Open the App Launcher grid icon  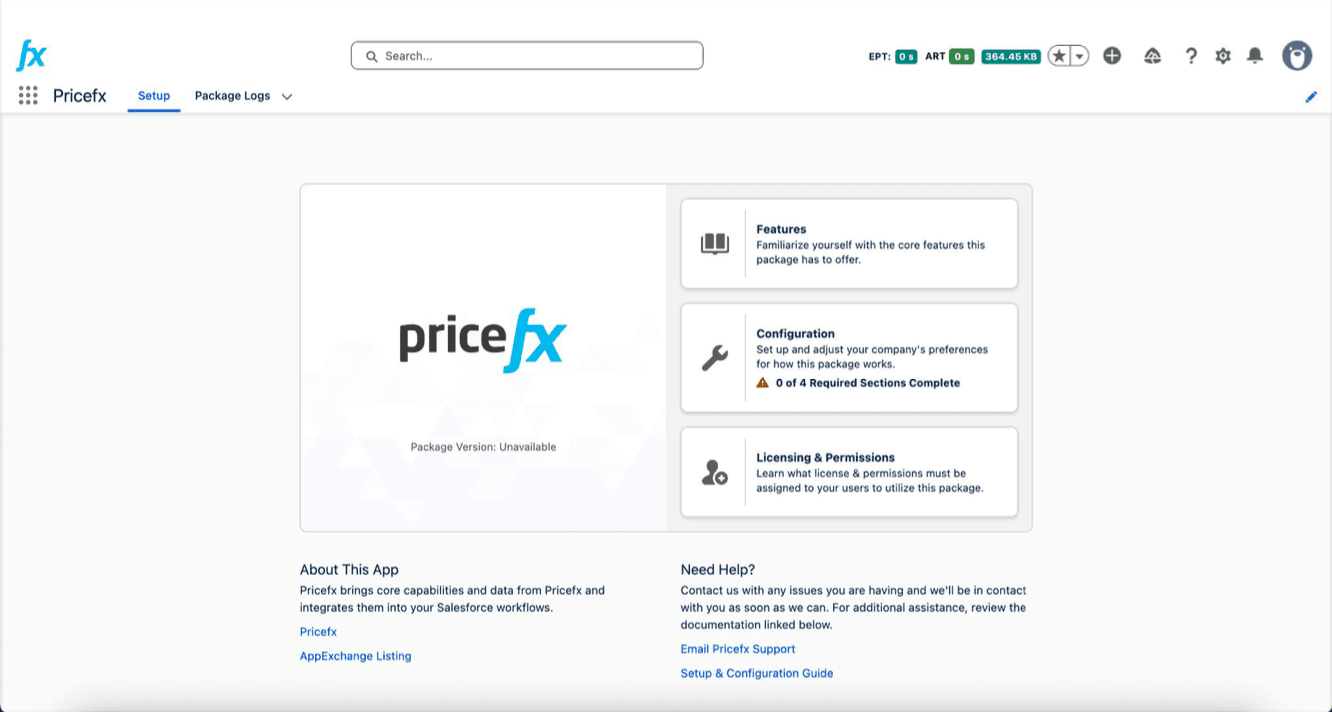(28, 96)
